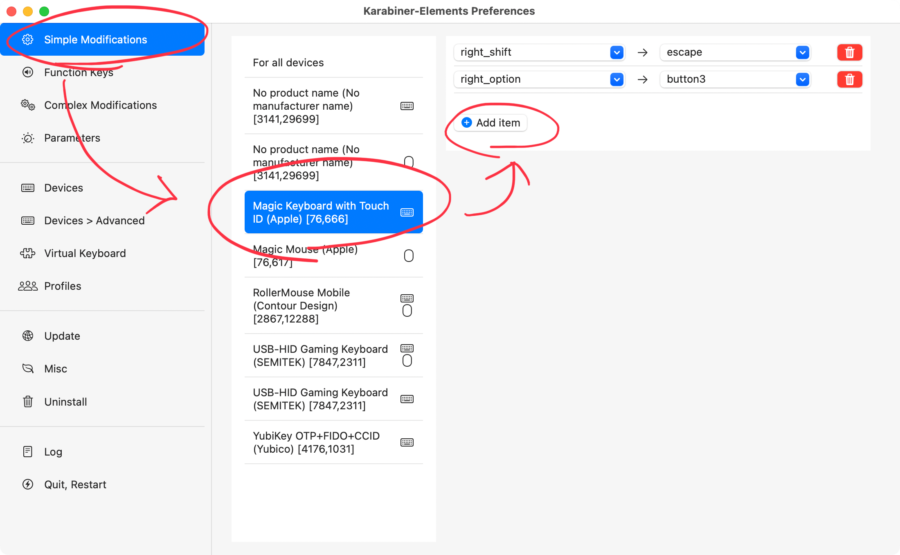The width and height of the screenshot is (900, 555).
Task: Click the Parameters sun icon in sidebar
Action: pos(28,138)
